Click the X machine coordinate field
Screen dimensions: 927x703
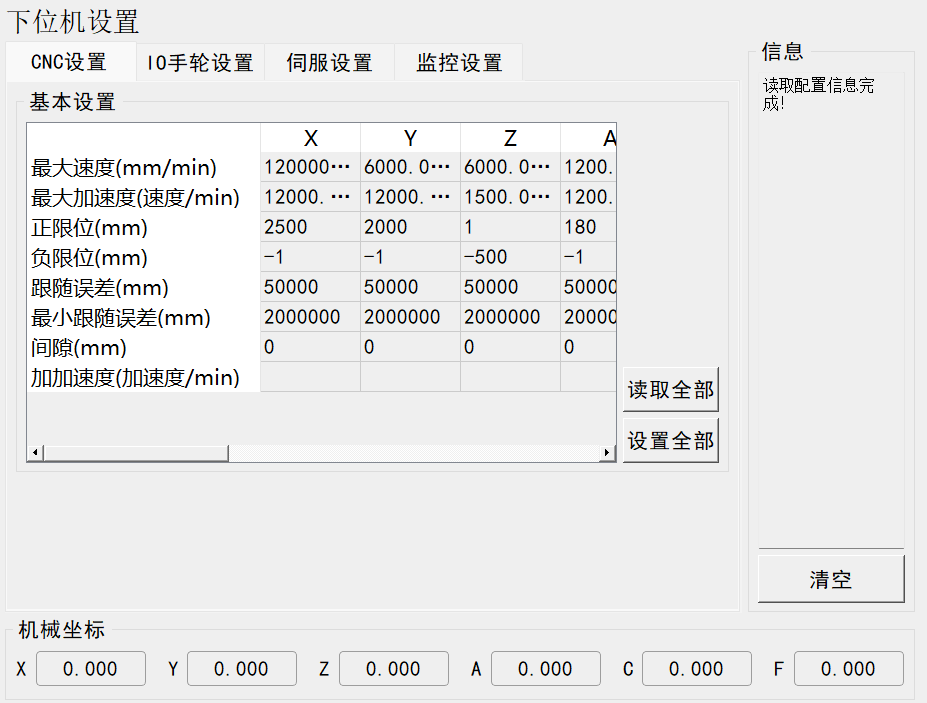(x=90, y=669)
